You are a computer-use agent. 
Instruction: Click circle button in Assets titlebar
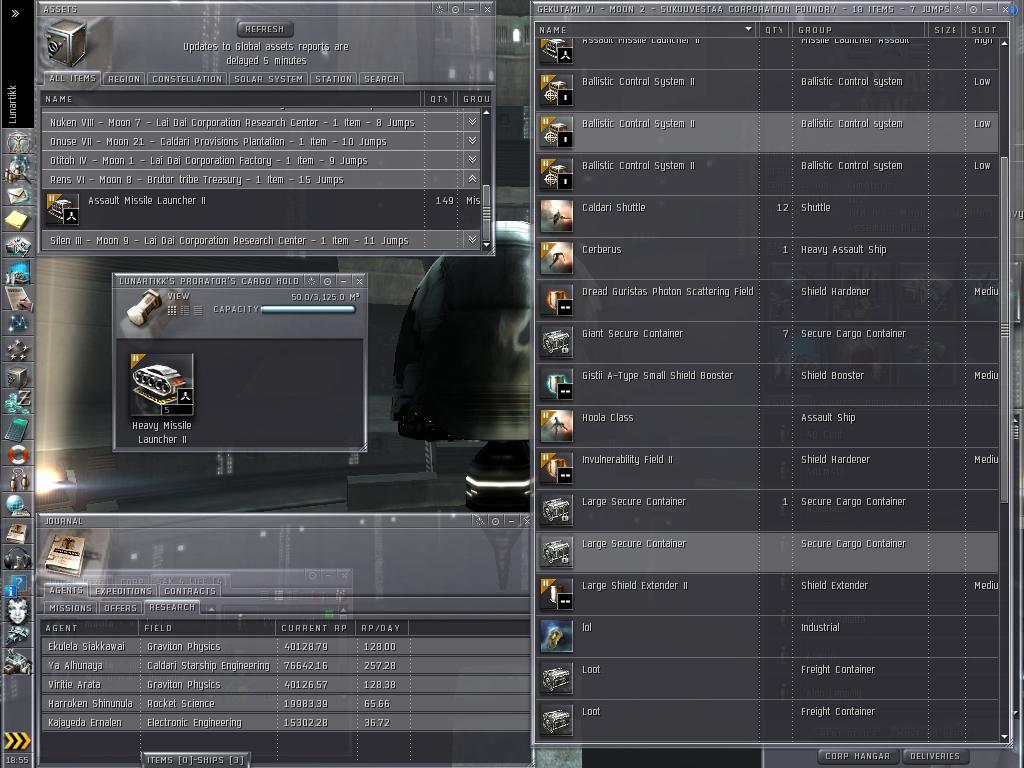(x=455, y=9)
